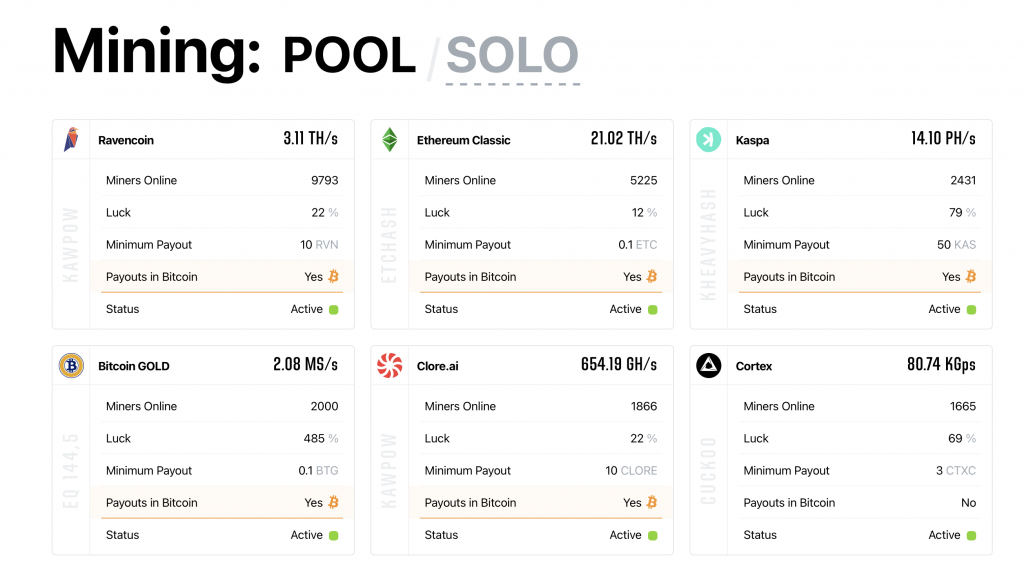This screenshot has width=1024, height=564.
Task: Open the Kaspa pool name link
Action: (x=752, y=141)
